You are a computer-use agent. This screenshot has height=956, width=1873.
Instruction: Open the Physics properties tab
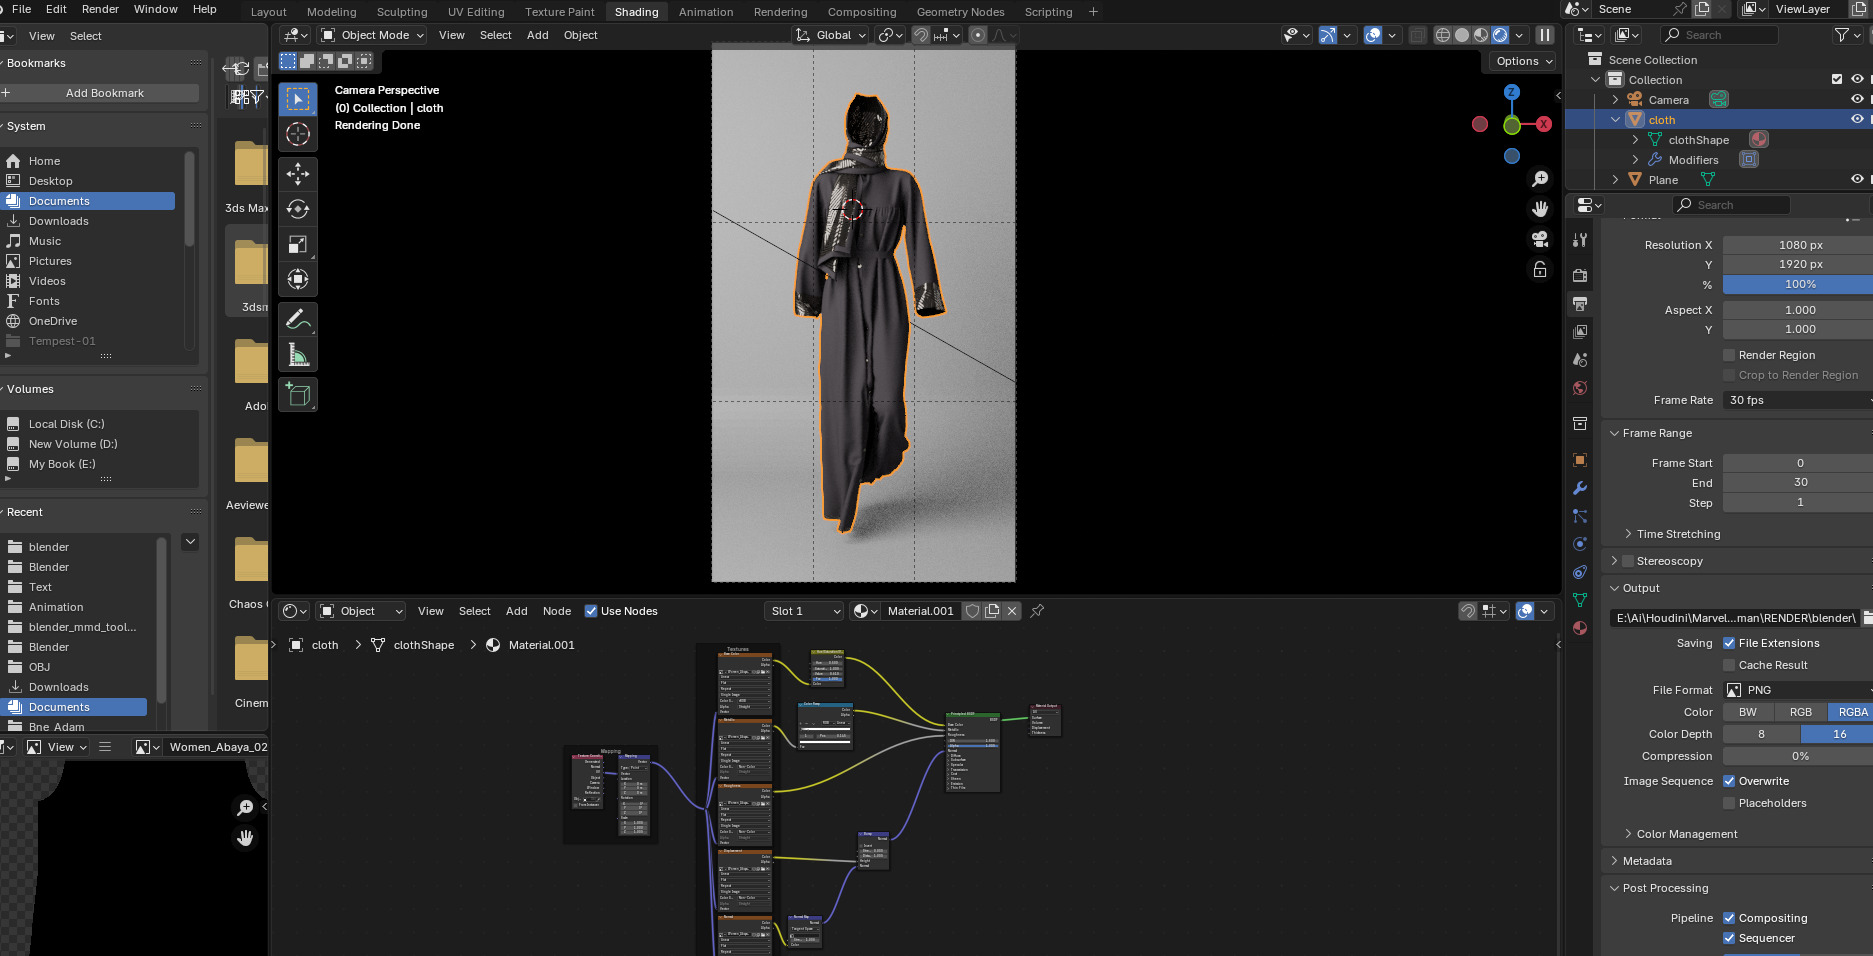point(1580,544)
